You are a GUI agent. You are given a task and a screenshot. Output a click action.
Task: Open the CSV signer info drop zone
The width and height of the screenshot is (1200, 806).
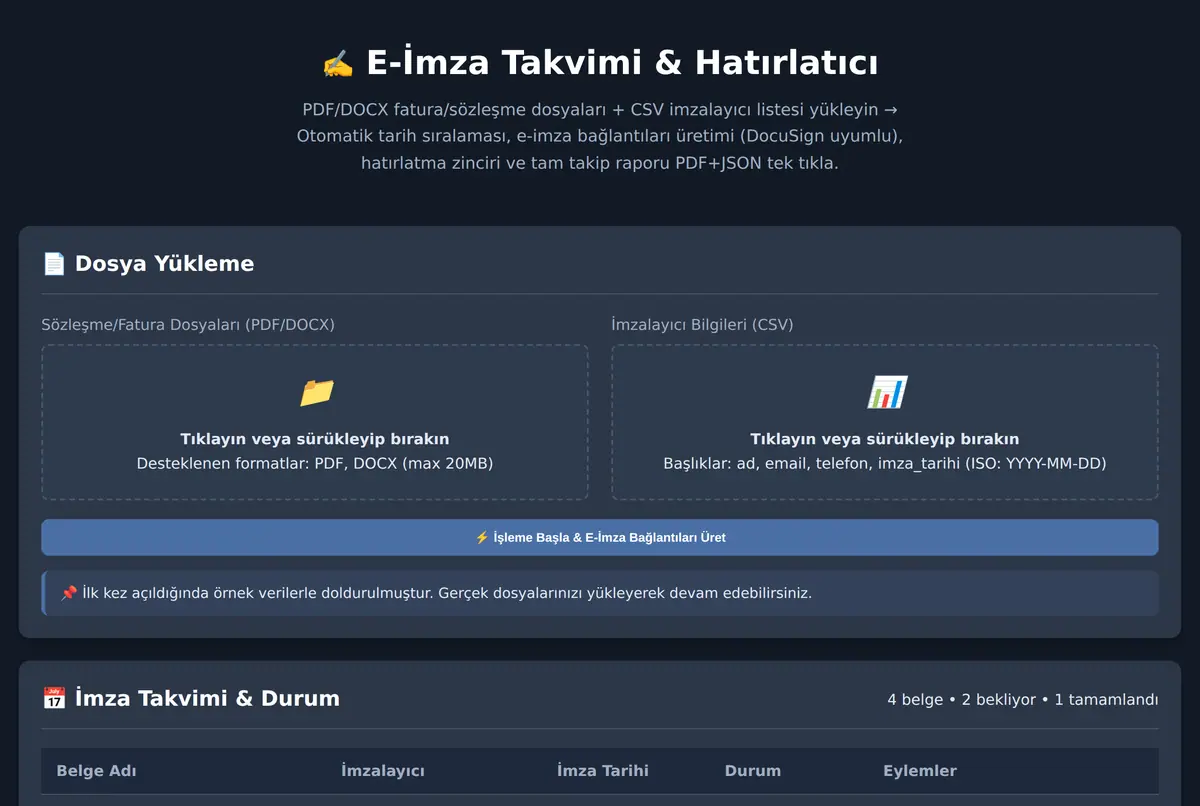coord(885,422)
